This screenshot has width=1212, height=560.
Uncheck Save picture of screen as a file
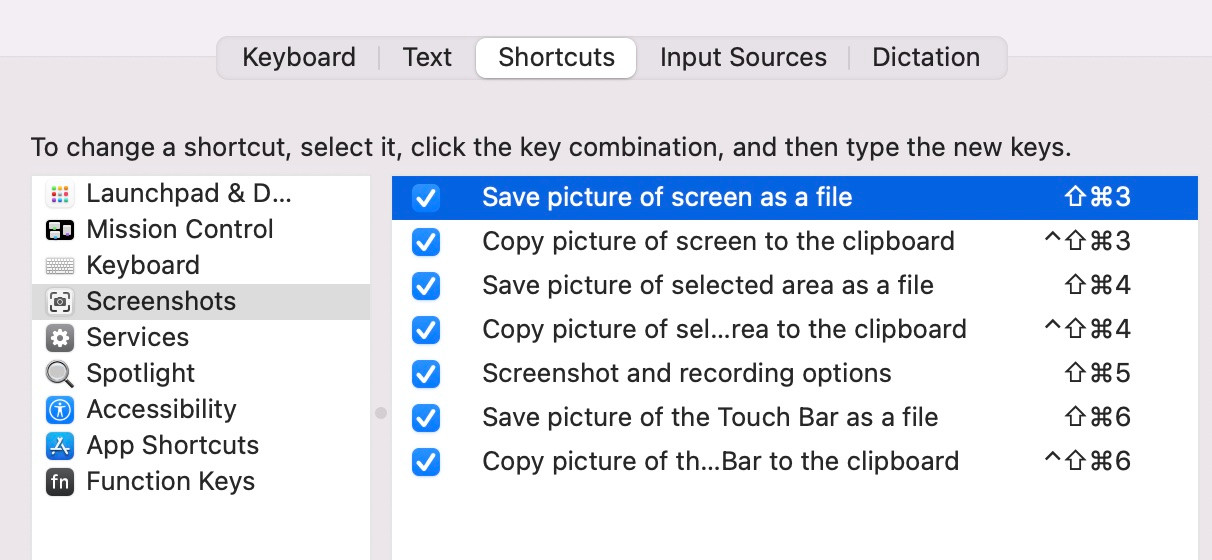click(x=426, y=198)
